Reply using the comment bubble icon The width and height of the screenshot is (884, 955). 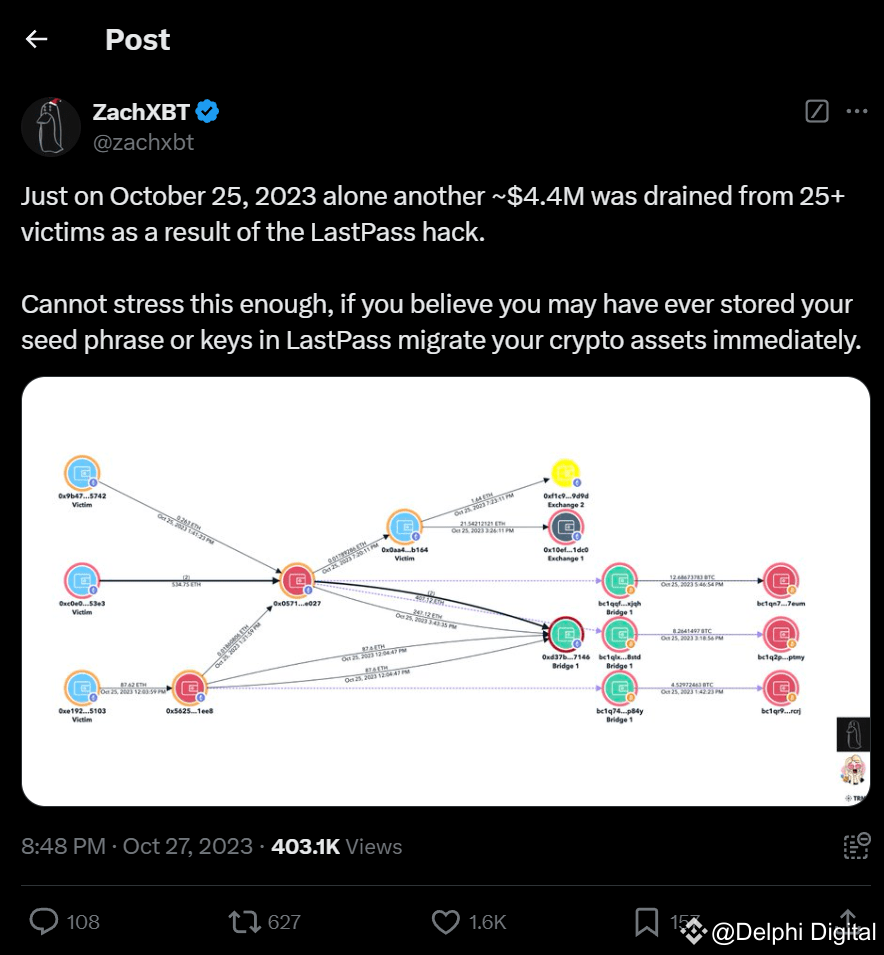(44, 920)
